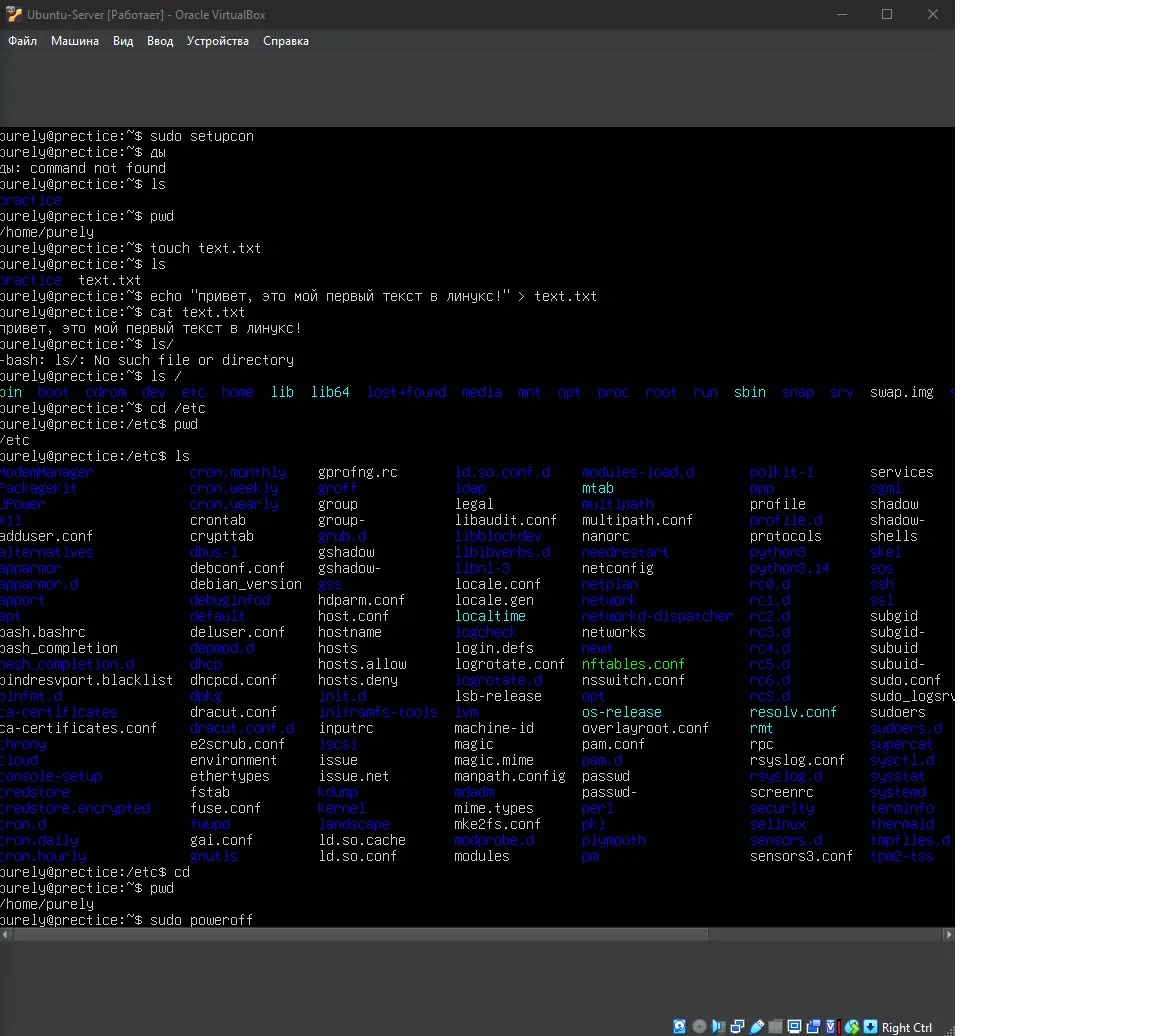Image resolution: width=1152 pixels, height=1036 pixels.
Task: Click the optical disk indicator in status bar
Action: pyautogui.click(x=699, y=1026)
